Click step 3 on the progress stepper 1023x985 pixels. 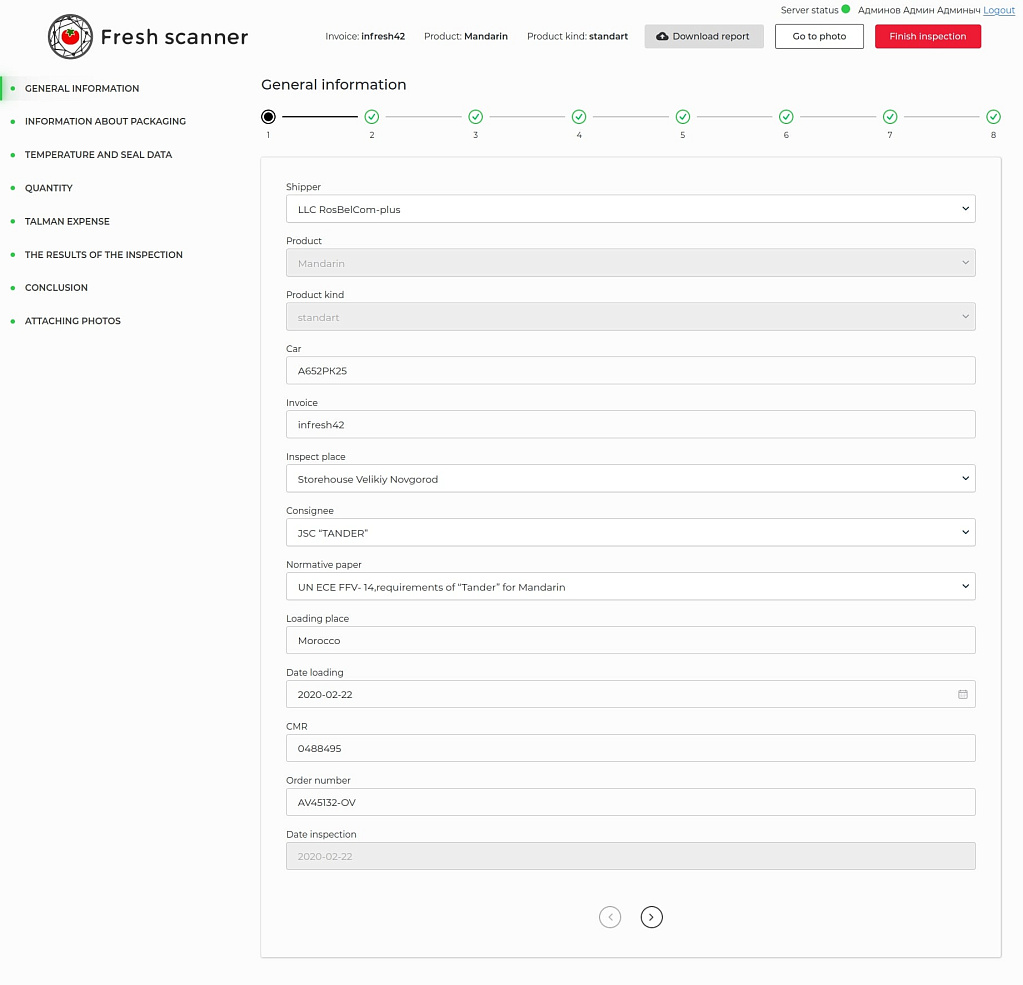[475, 117]
